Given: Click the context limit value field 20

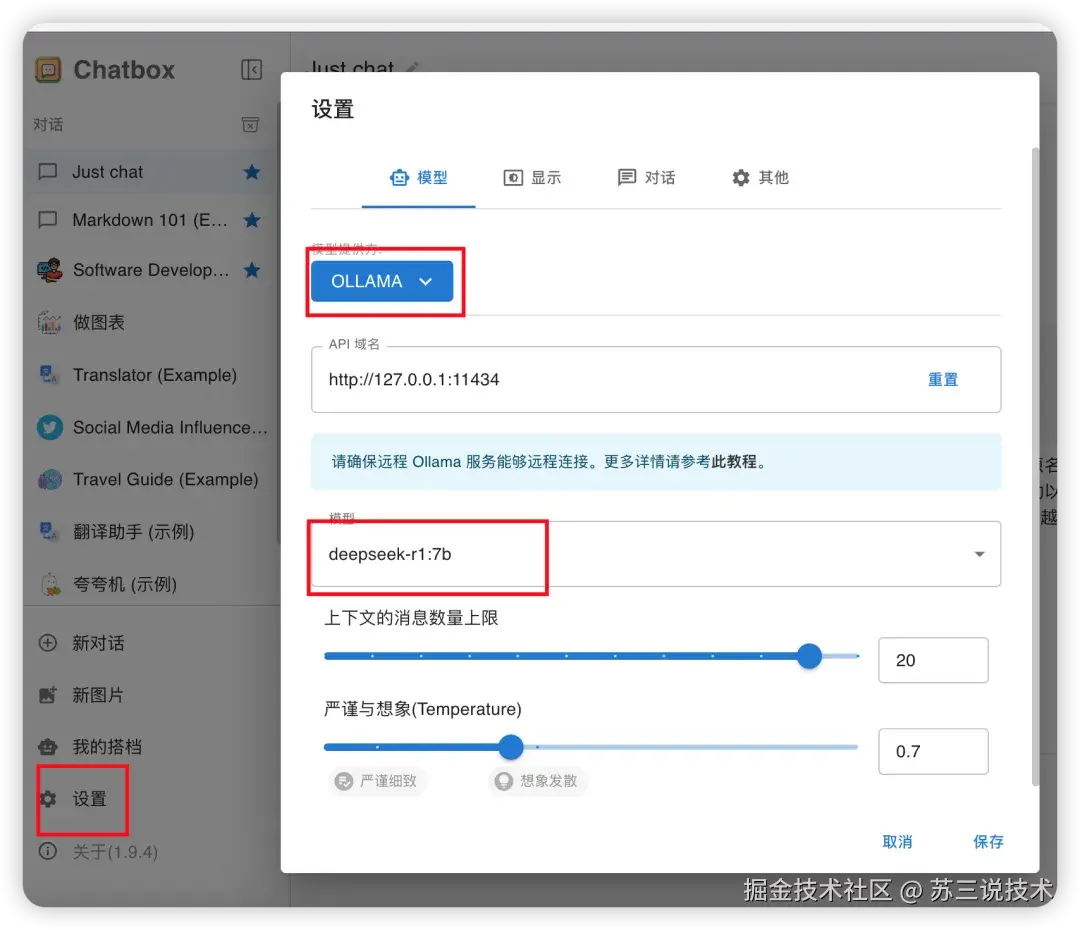Looking at the screenshot, I should click(x=933, y=660).
